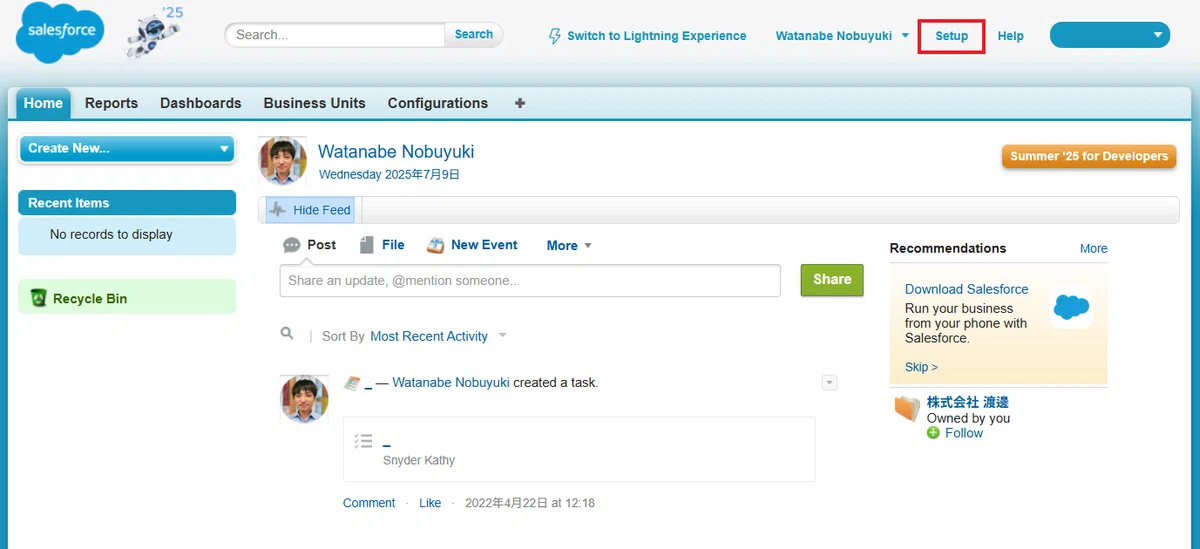The height and width of the screenshot is (549, 1200).
Task: Click the Comment link under the post
Action: [x=369, y=503]
